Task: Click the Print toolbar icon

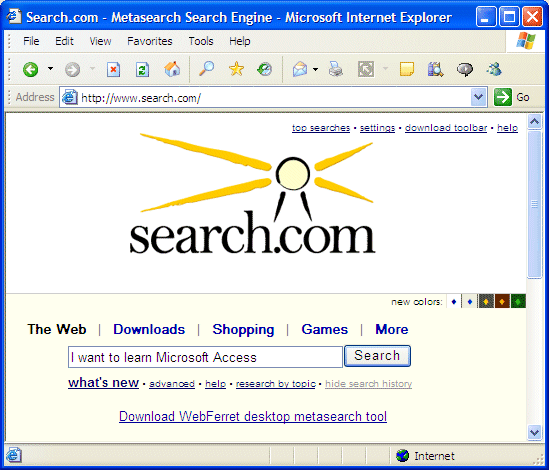Action: click(x=336, y=69)
